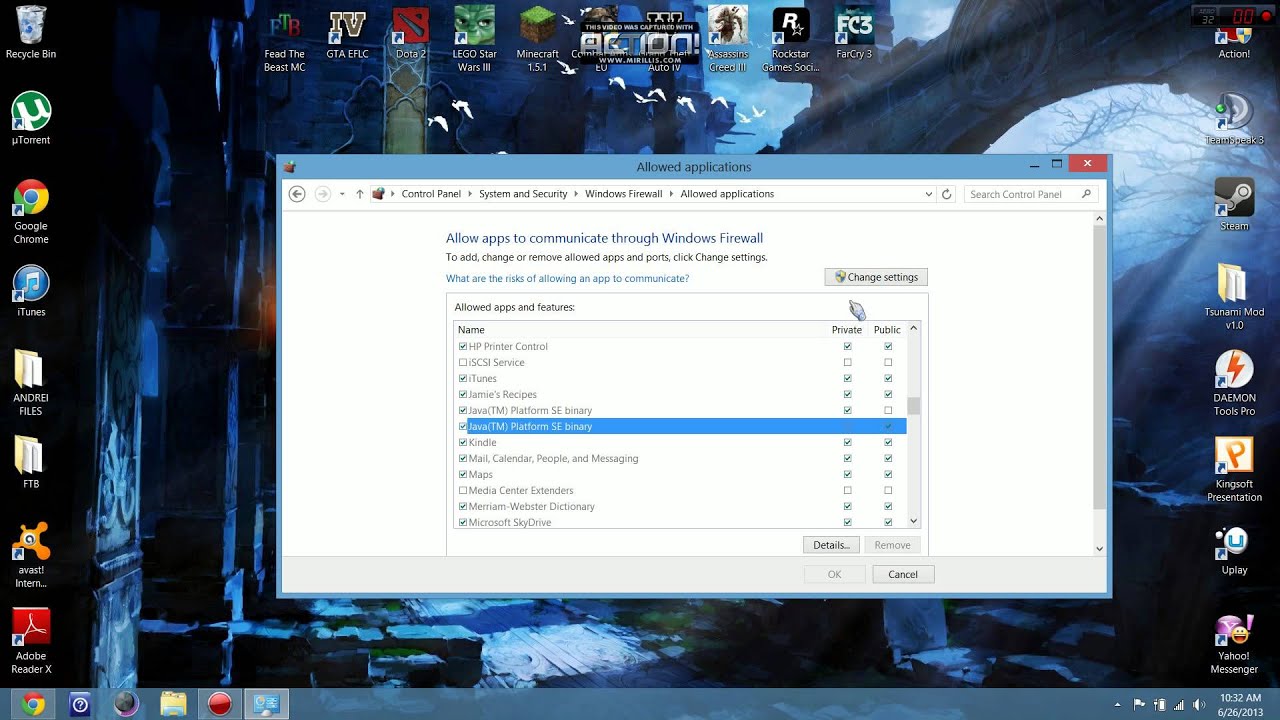Go to Windows Firewall breadcrumb
Viewport: 1280px width, 720px height.
[x=624, y=194]
